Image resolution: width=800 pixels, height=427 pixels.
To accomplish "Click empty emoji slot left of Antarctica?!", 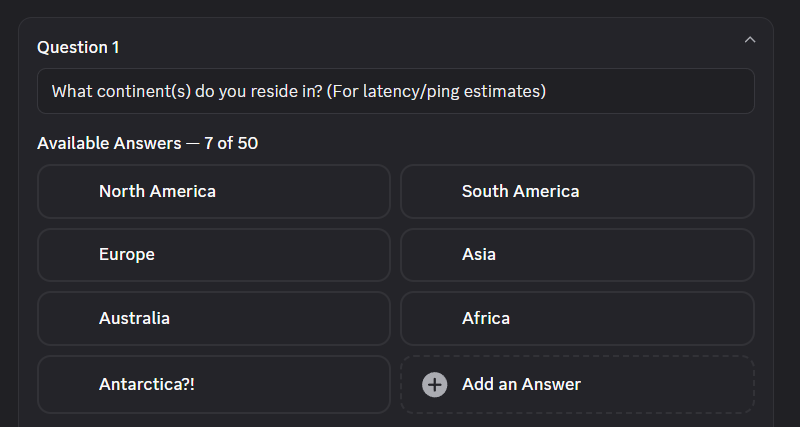I will click(70, 384).
